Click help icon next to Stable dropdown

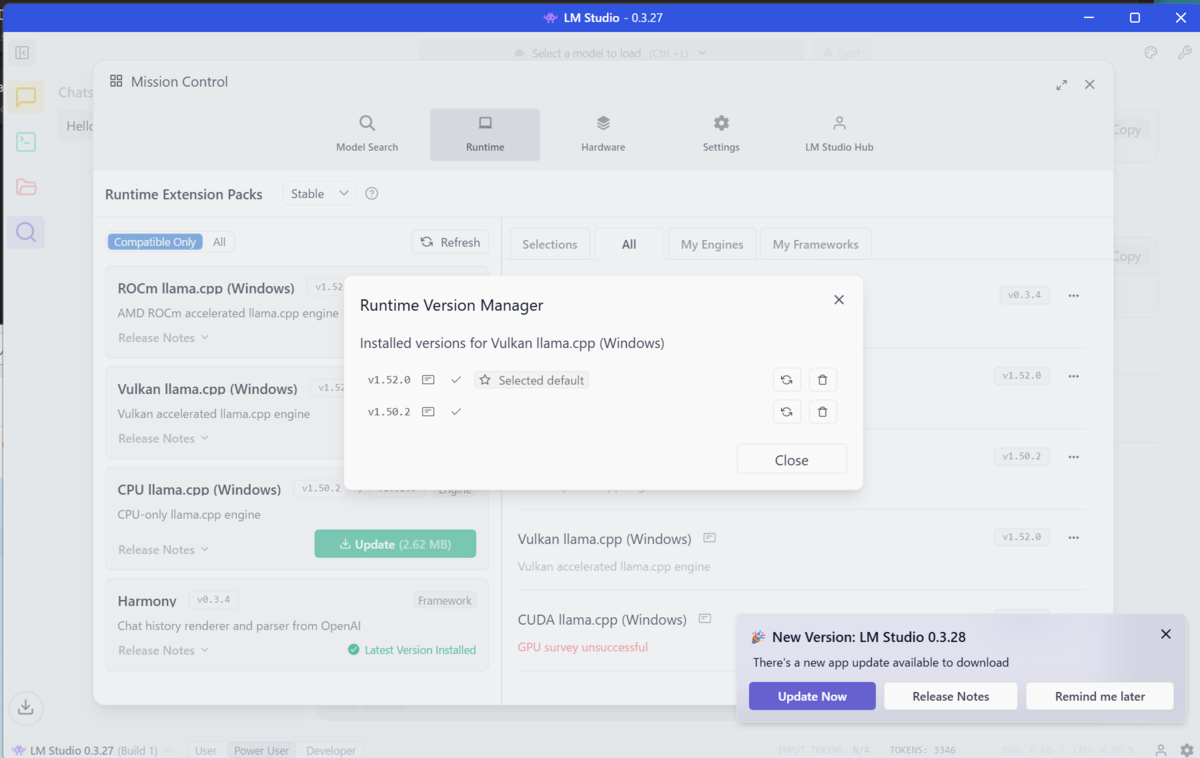(372, 194)
